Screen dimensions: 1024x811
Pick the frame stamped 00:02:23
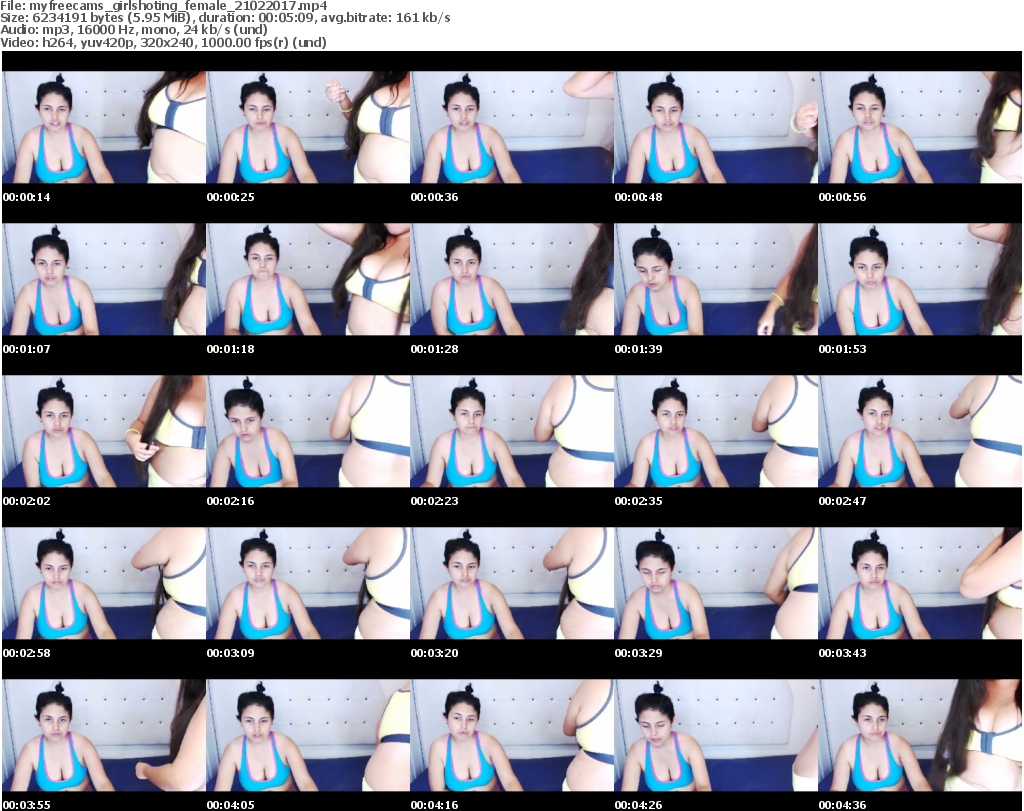pyautogui.click(x=512, y=431)
